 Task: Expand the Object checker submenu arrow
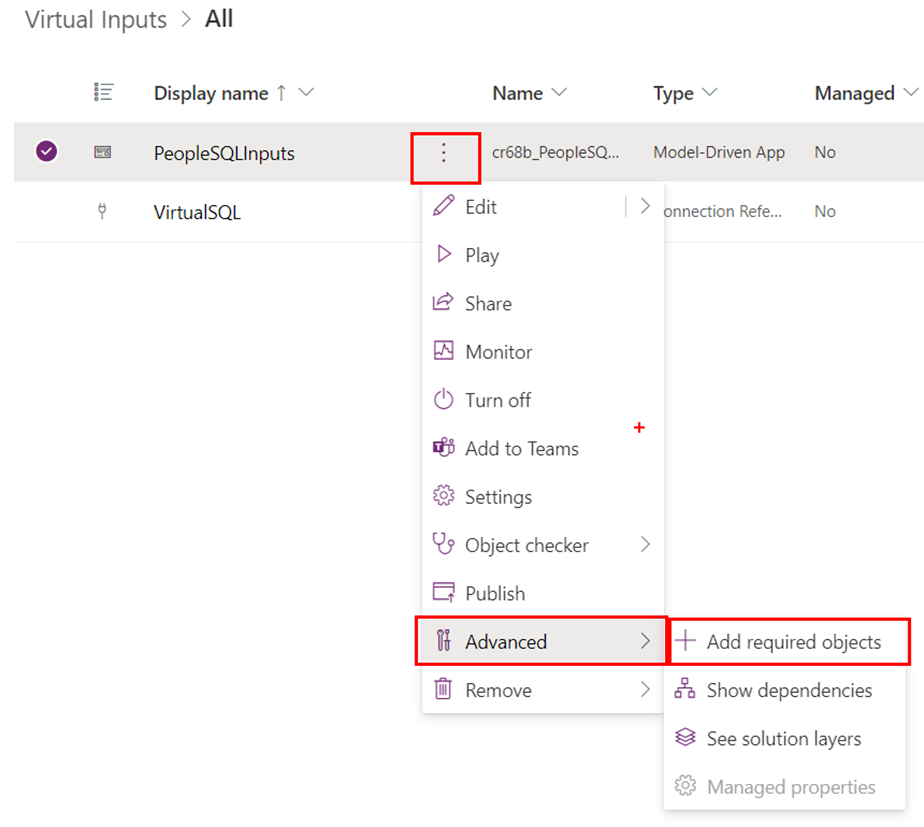click(645, 545)
